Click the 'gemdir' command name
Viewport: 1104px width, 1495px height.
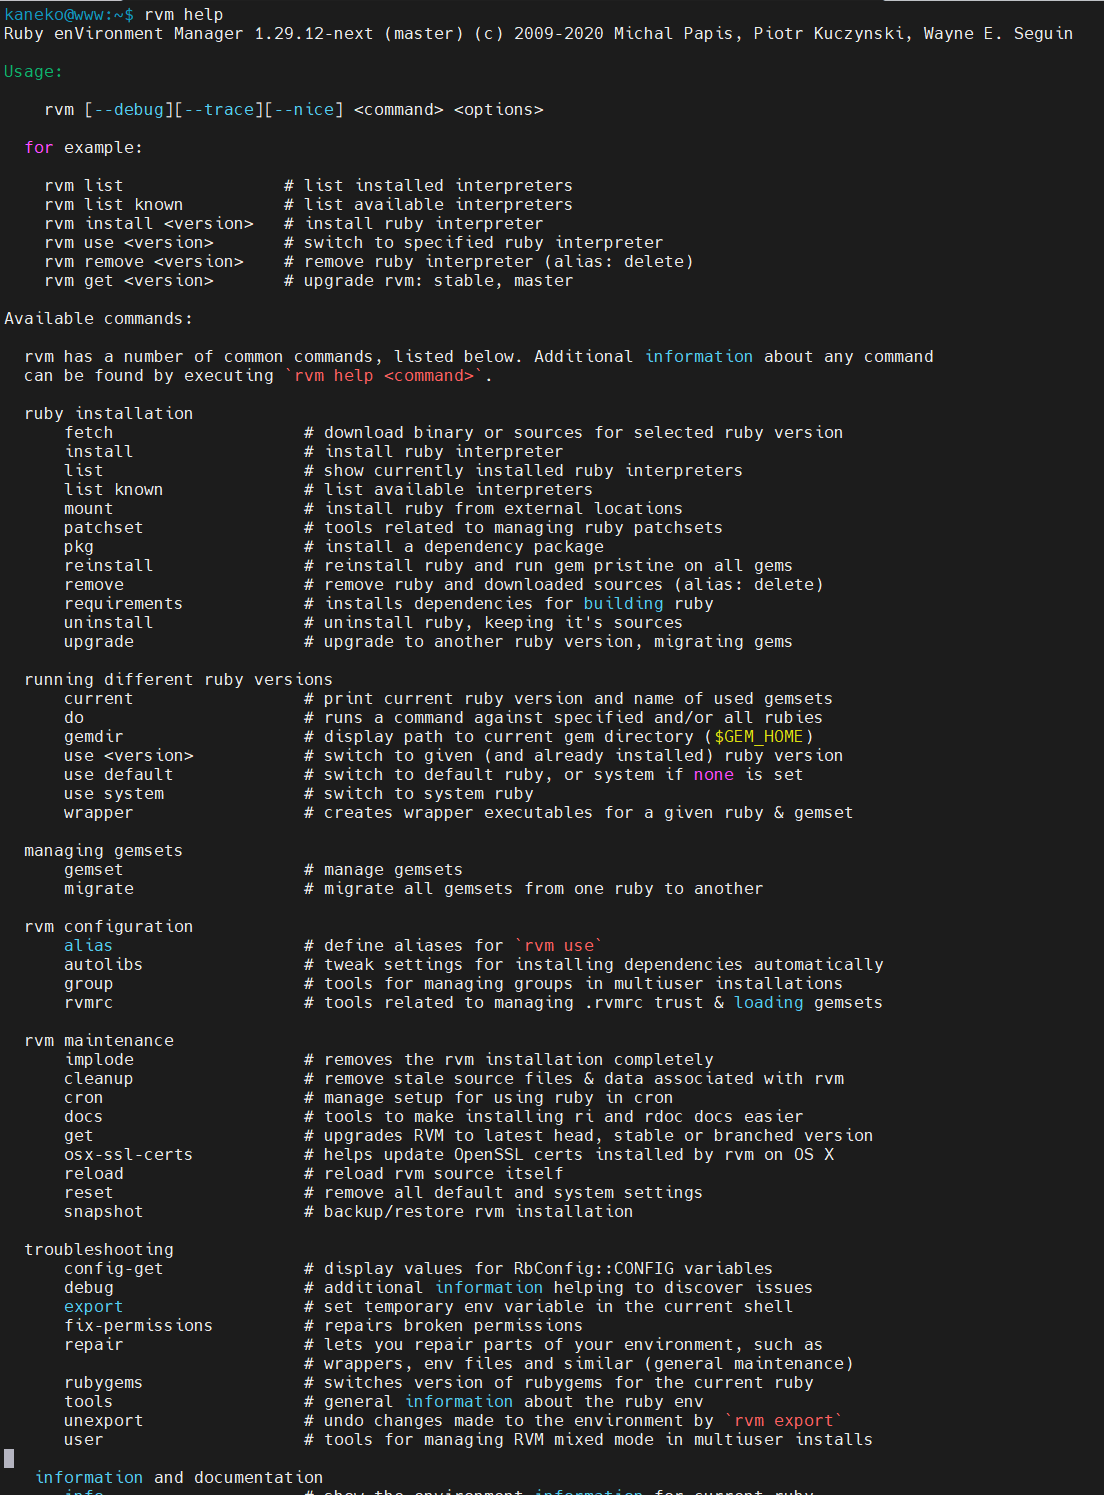point(94,737)
